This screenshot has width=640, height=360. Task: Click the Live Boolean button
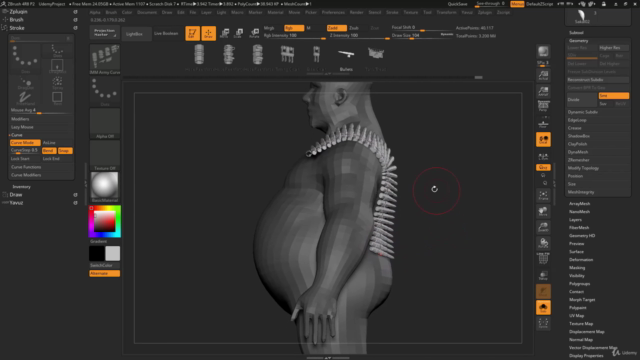point(166,33)
